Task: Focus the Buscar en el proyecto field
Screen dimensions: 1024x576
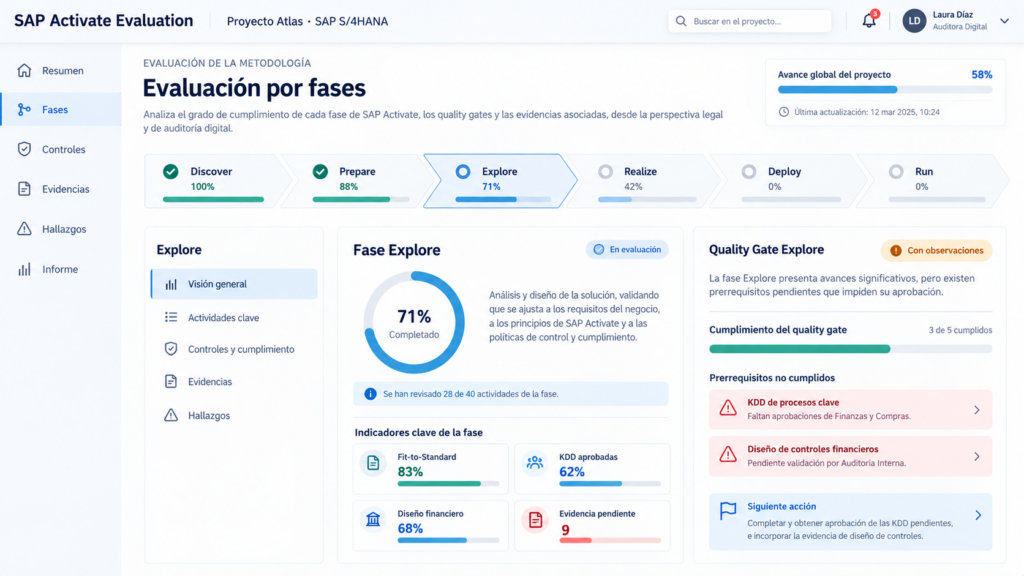Action: [x=750, y=21]
